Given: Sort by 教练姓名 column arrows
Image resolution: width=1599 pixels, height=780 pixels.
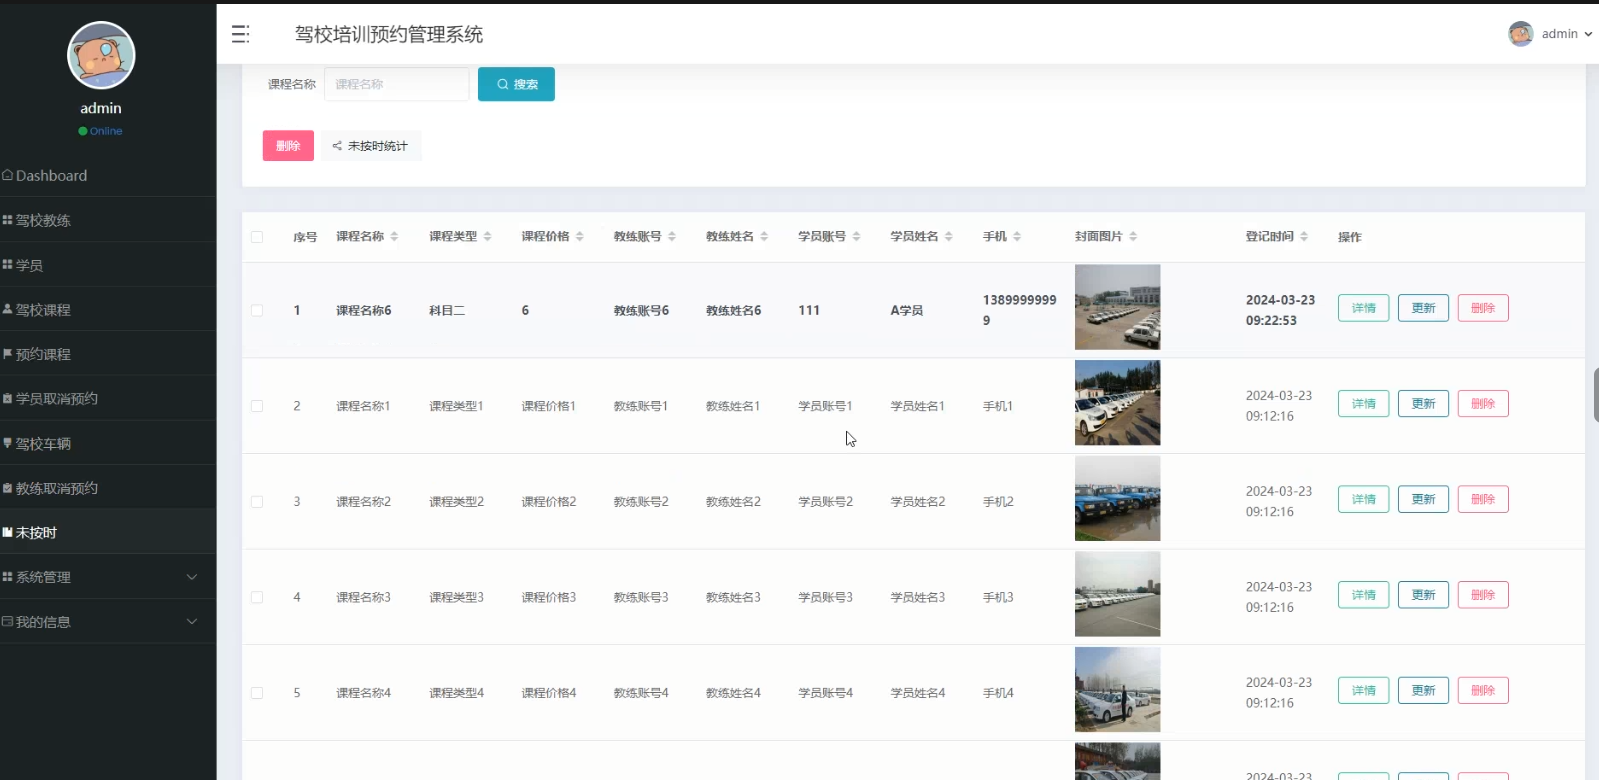Looking at the screenshot, I should (764, 237).
